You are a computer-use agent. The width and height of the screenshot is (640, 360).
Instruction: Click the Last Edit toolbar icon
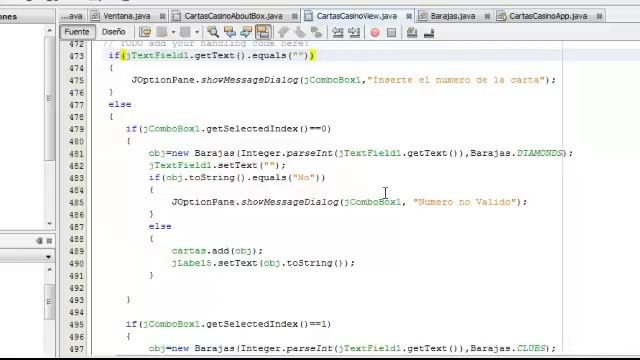(145, 32)
